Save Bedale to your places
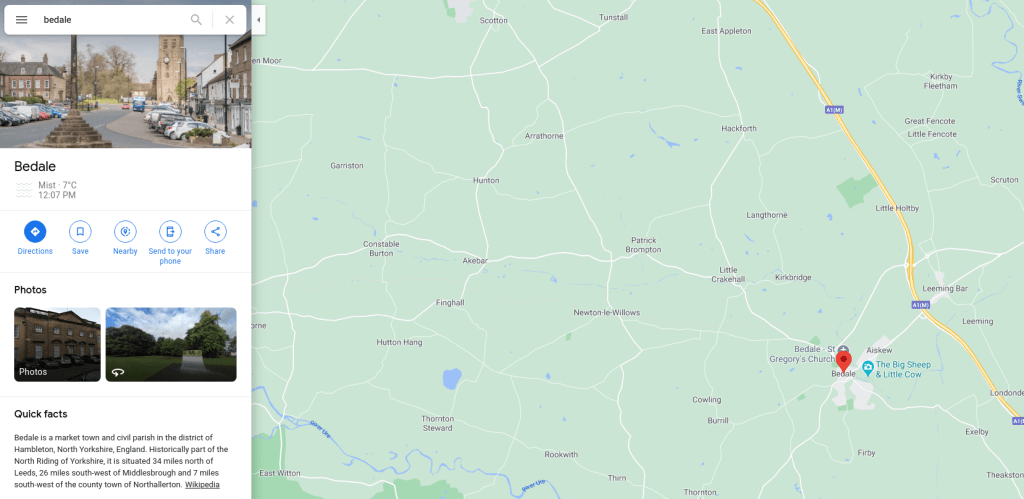Viewport: 1024px width, 499px height. [x=80, y=231]
